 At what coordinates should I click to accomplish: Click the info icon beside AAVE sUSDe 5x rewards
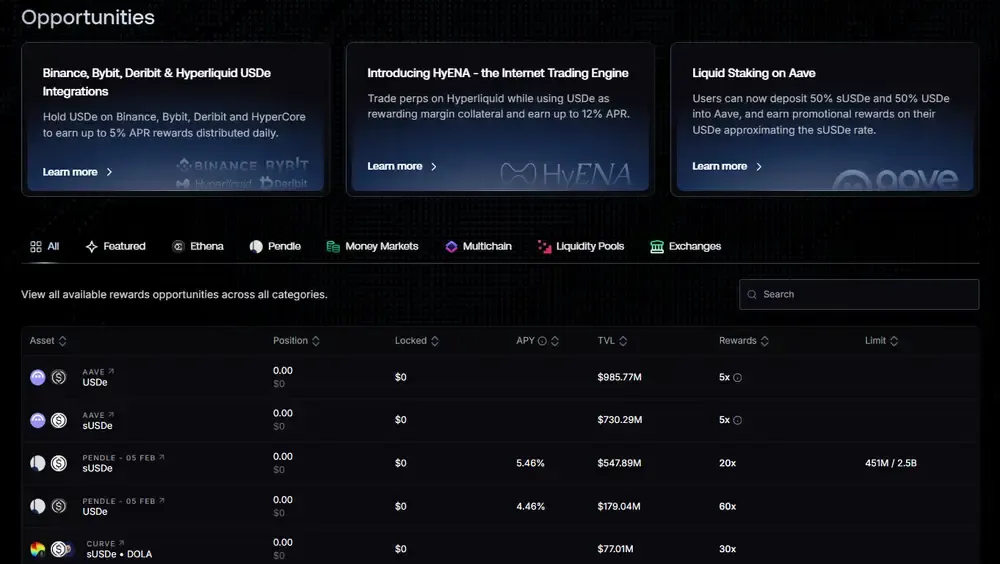pos(738,420)
